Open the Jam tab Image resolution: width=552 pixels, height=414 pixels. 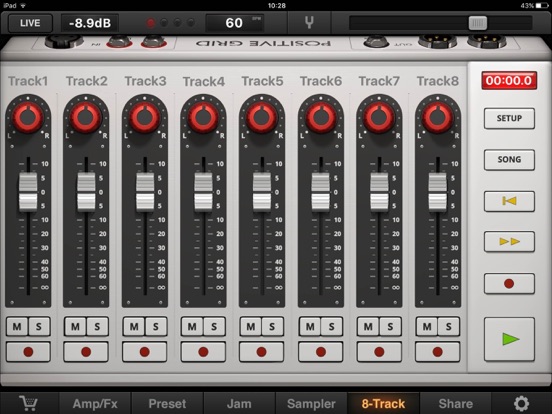[x=239, y=403]
